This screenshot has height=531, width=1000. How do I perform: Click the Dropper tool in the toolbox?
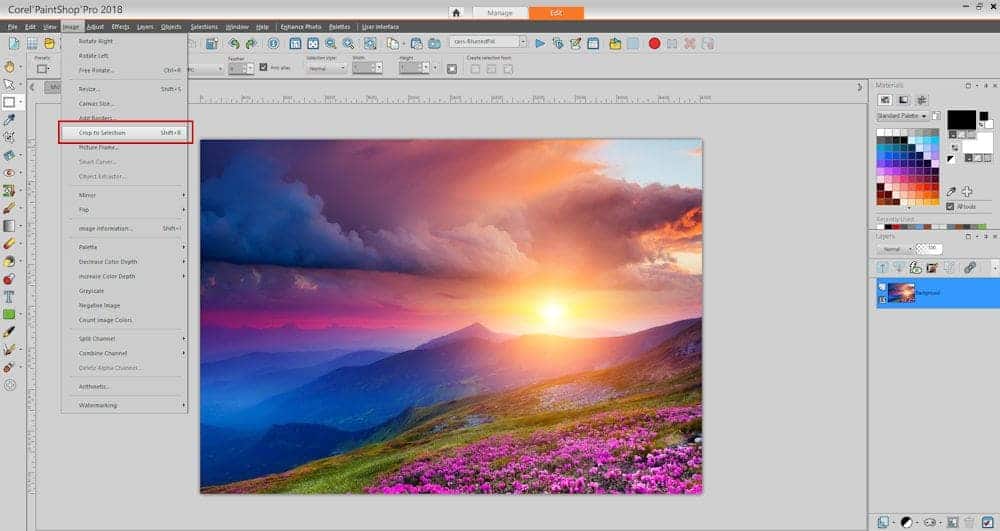click(x=9, y=119)
